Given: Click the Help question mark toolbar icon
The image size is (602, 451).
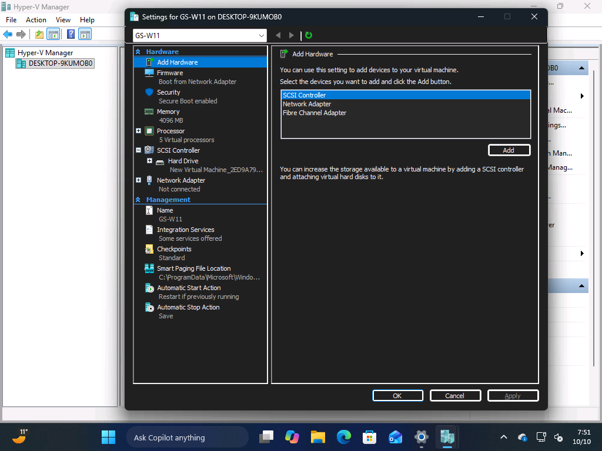Looking at the screenshot, I should coord(71,34).
